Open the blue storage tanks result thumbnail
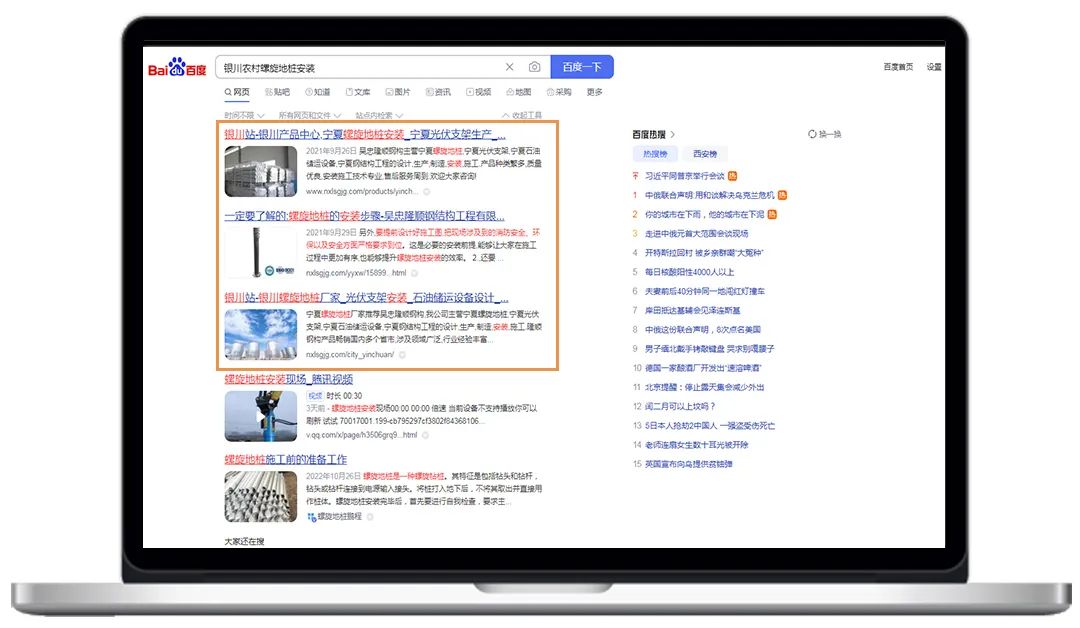The height and width of the screenshot is (628, 1080). (x=260, y=335)
